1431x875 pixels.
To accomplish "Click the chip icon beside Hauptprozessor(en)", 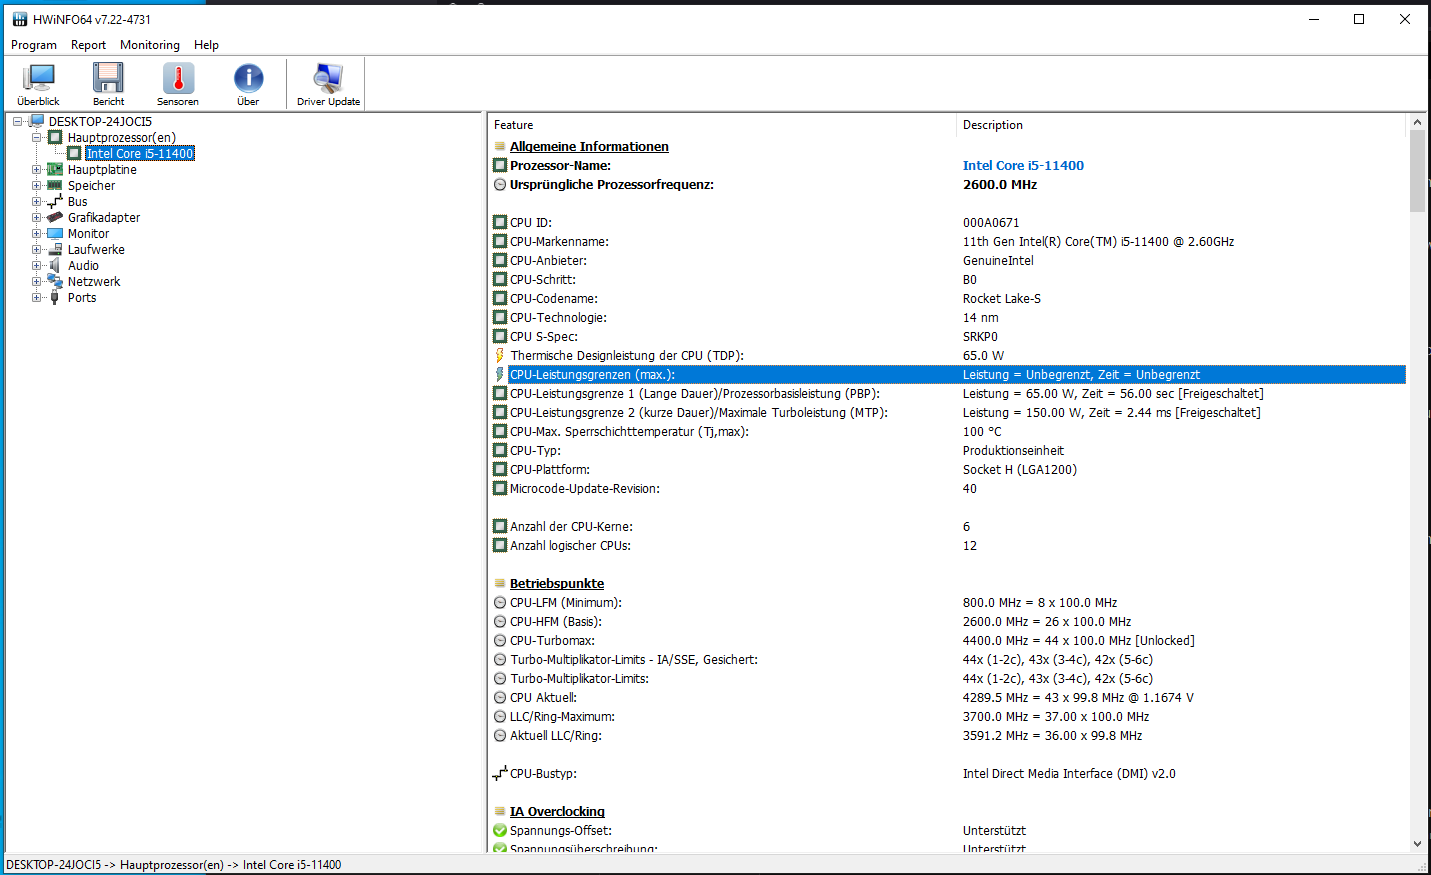I will 55,137.
